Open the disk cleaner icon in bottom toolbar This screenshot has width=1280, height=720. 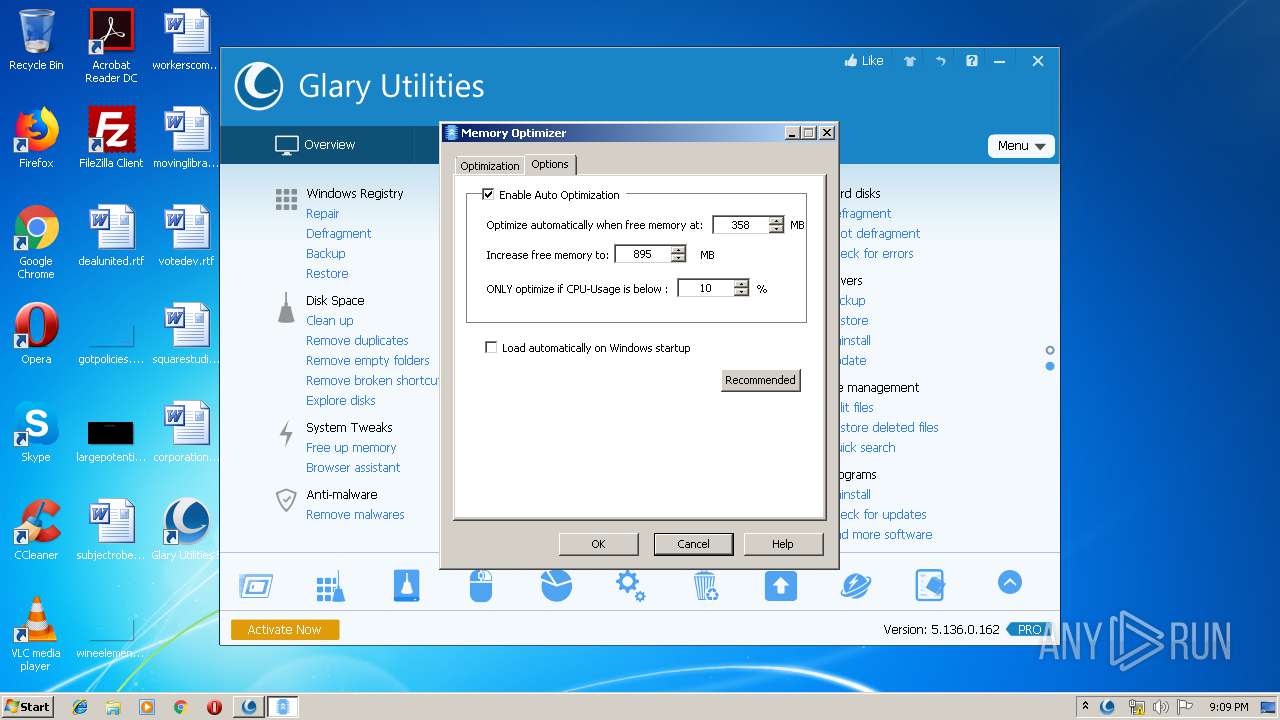[406, 585]
